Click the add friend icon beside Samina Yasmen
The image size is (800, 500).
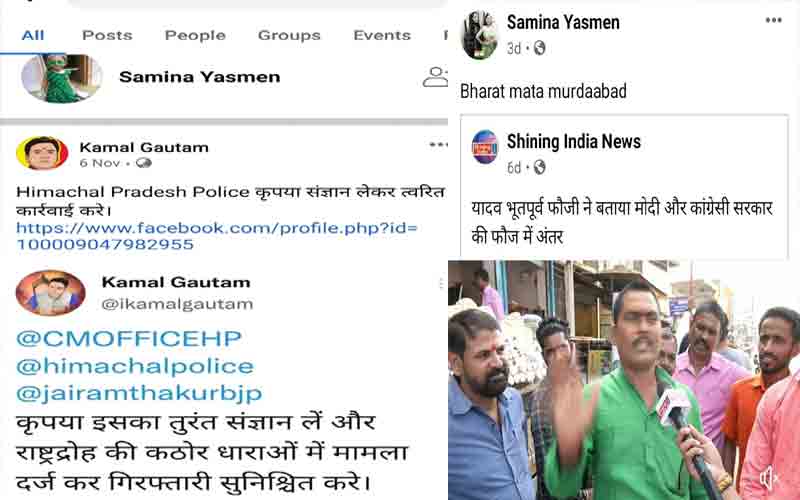point(436,77)
